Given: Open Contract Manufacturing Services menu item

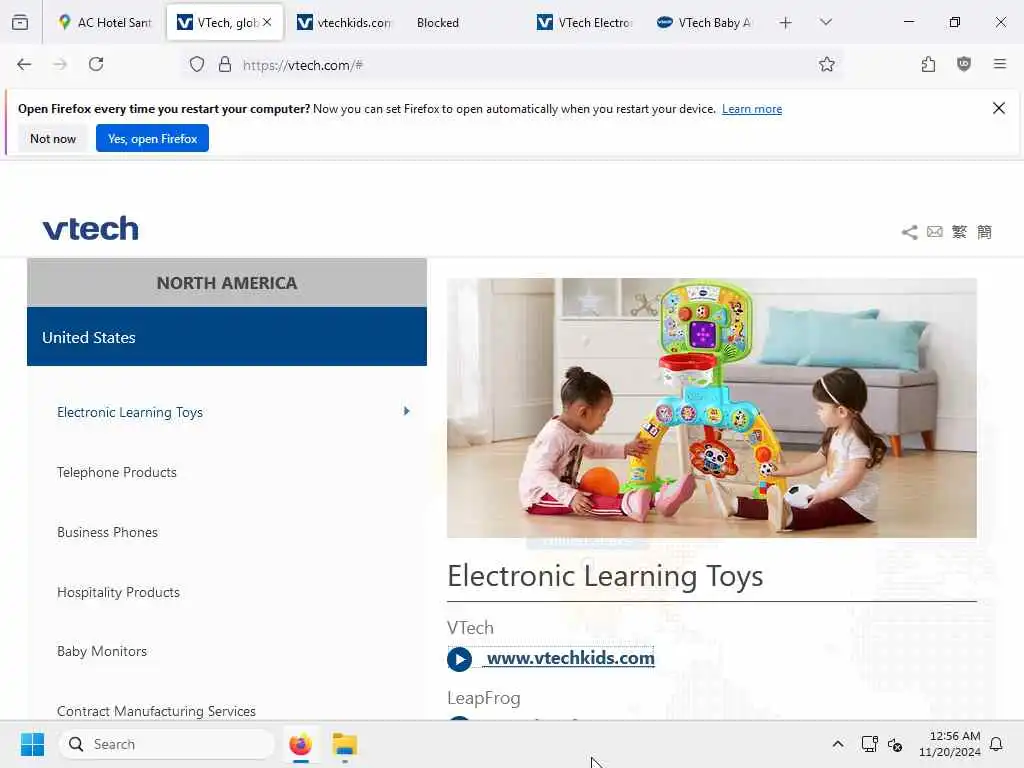Looking at the screenshot, I should coord(156,711).
